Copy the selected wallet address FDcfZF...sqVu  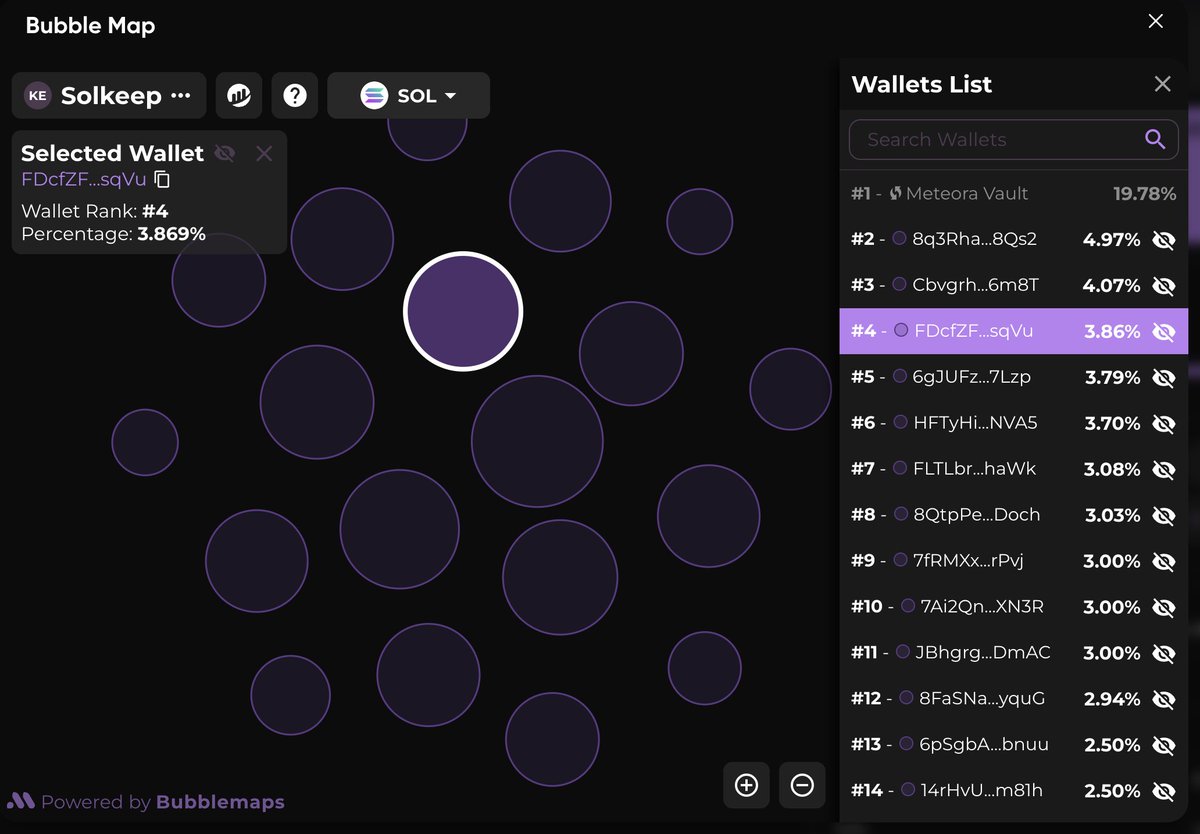click(x=163, y=180)
